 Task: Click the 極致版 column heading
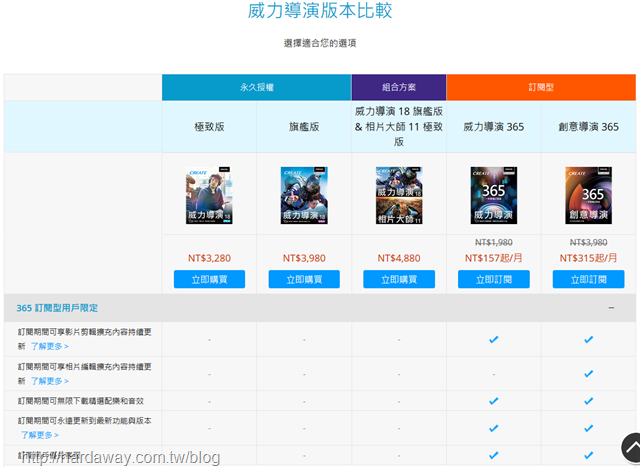click(x=209, y=127)
